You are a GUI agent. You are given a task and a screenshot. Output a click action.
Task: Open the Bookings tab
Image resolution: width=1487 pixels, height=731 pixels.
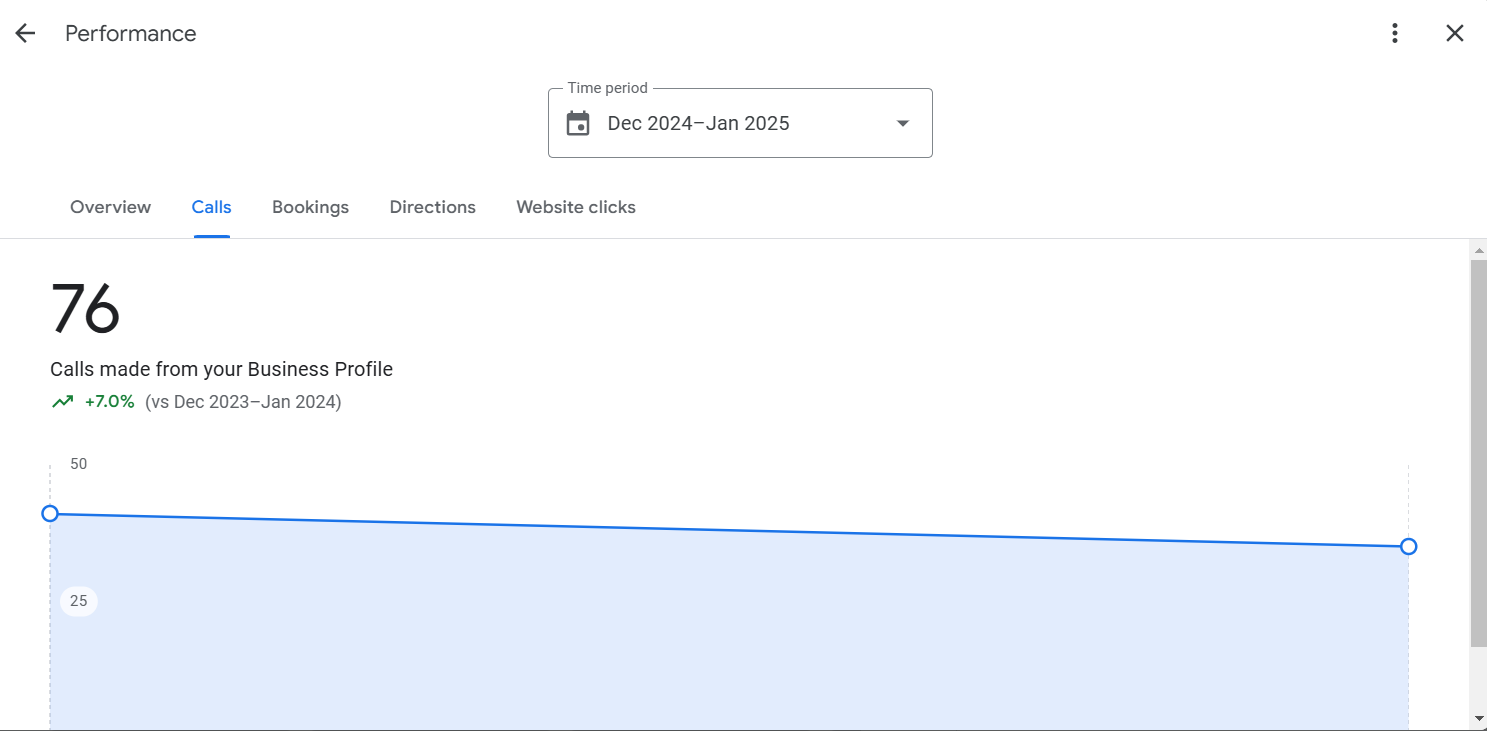click(310, 207)
